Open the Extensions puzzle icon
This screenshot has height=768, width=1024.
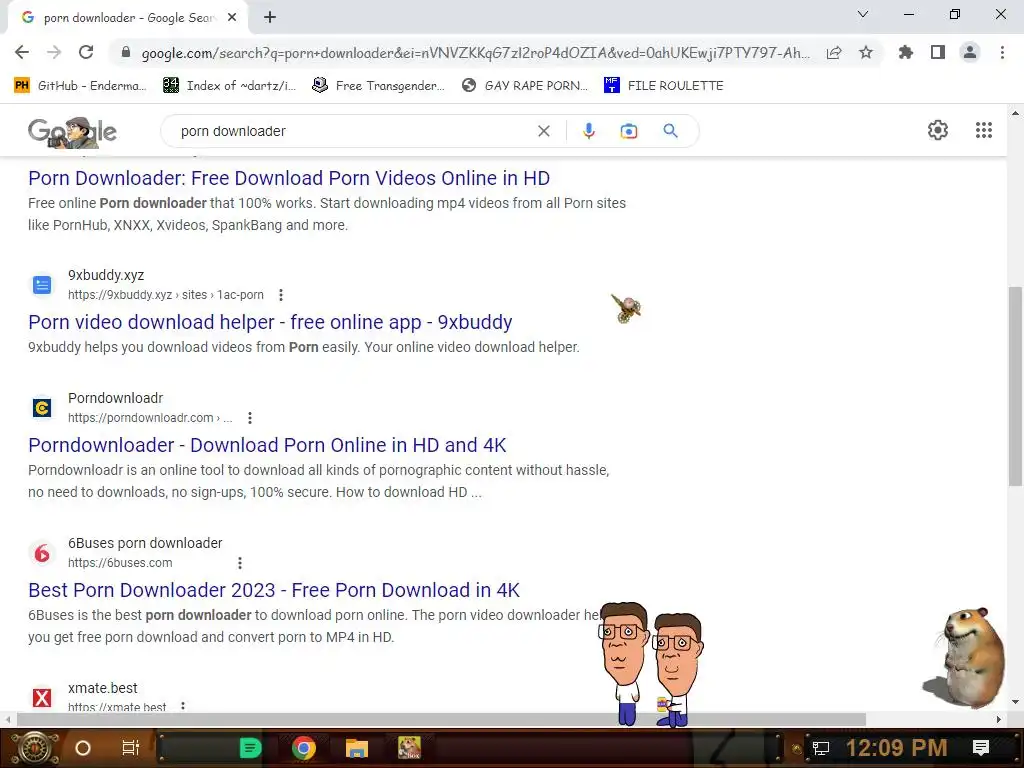coord(906,52)
